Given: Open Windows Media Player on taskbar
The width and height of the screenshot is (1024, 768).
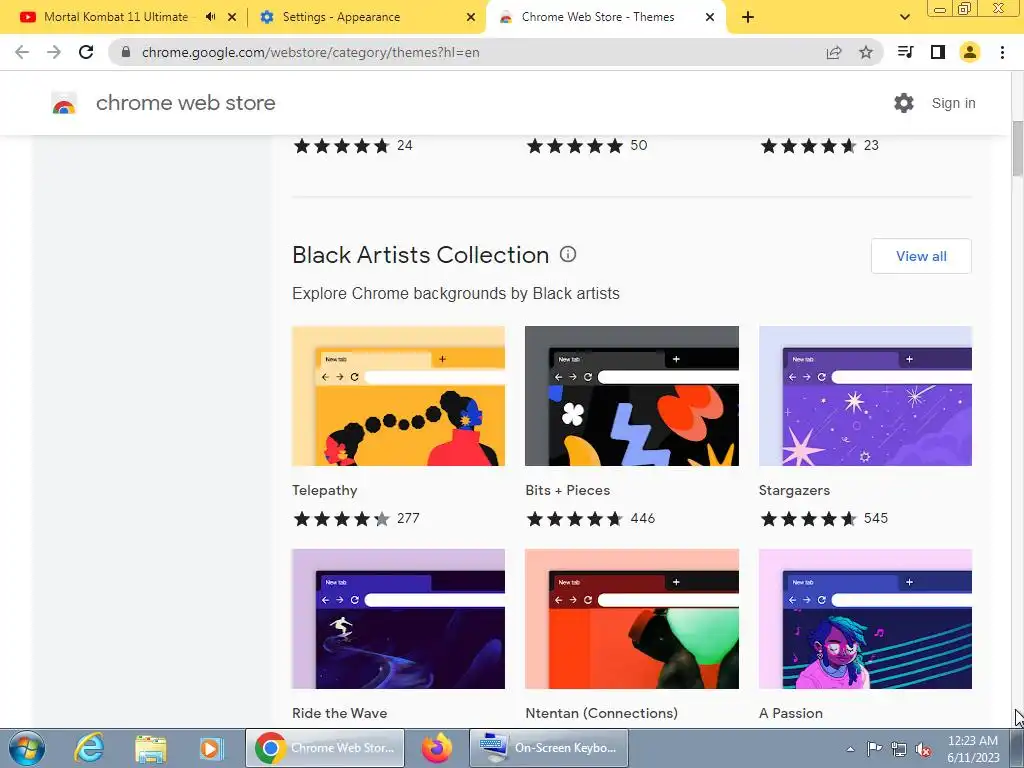Looking at the screenshot, I should (x=211, y=748).
